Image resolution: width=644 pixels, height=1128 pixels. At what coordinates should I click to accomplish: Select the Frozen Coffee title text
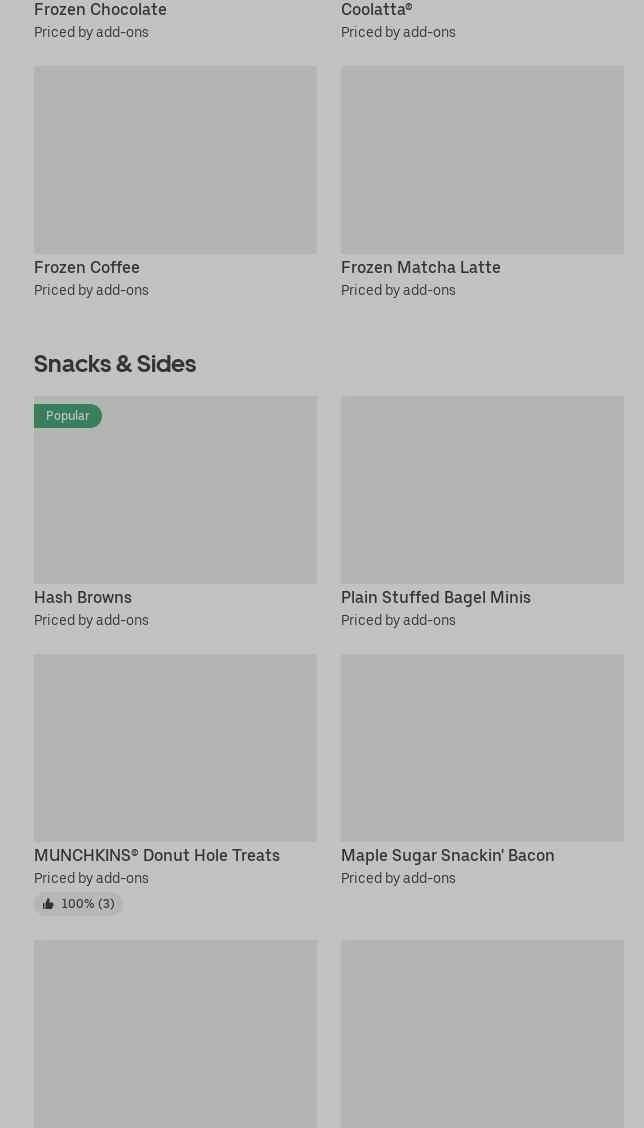point(87,268)
